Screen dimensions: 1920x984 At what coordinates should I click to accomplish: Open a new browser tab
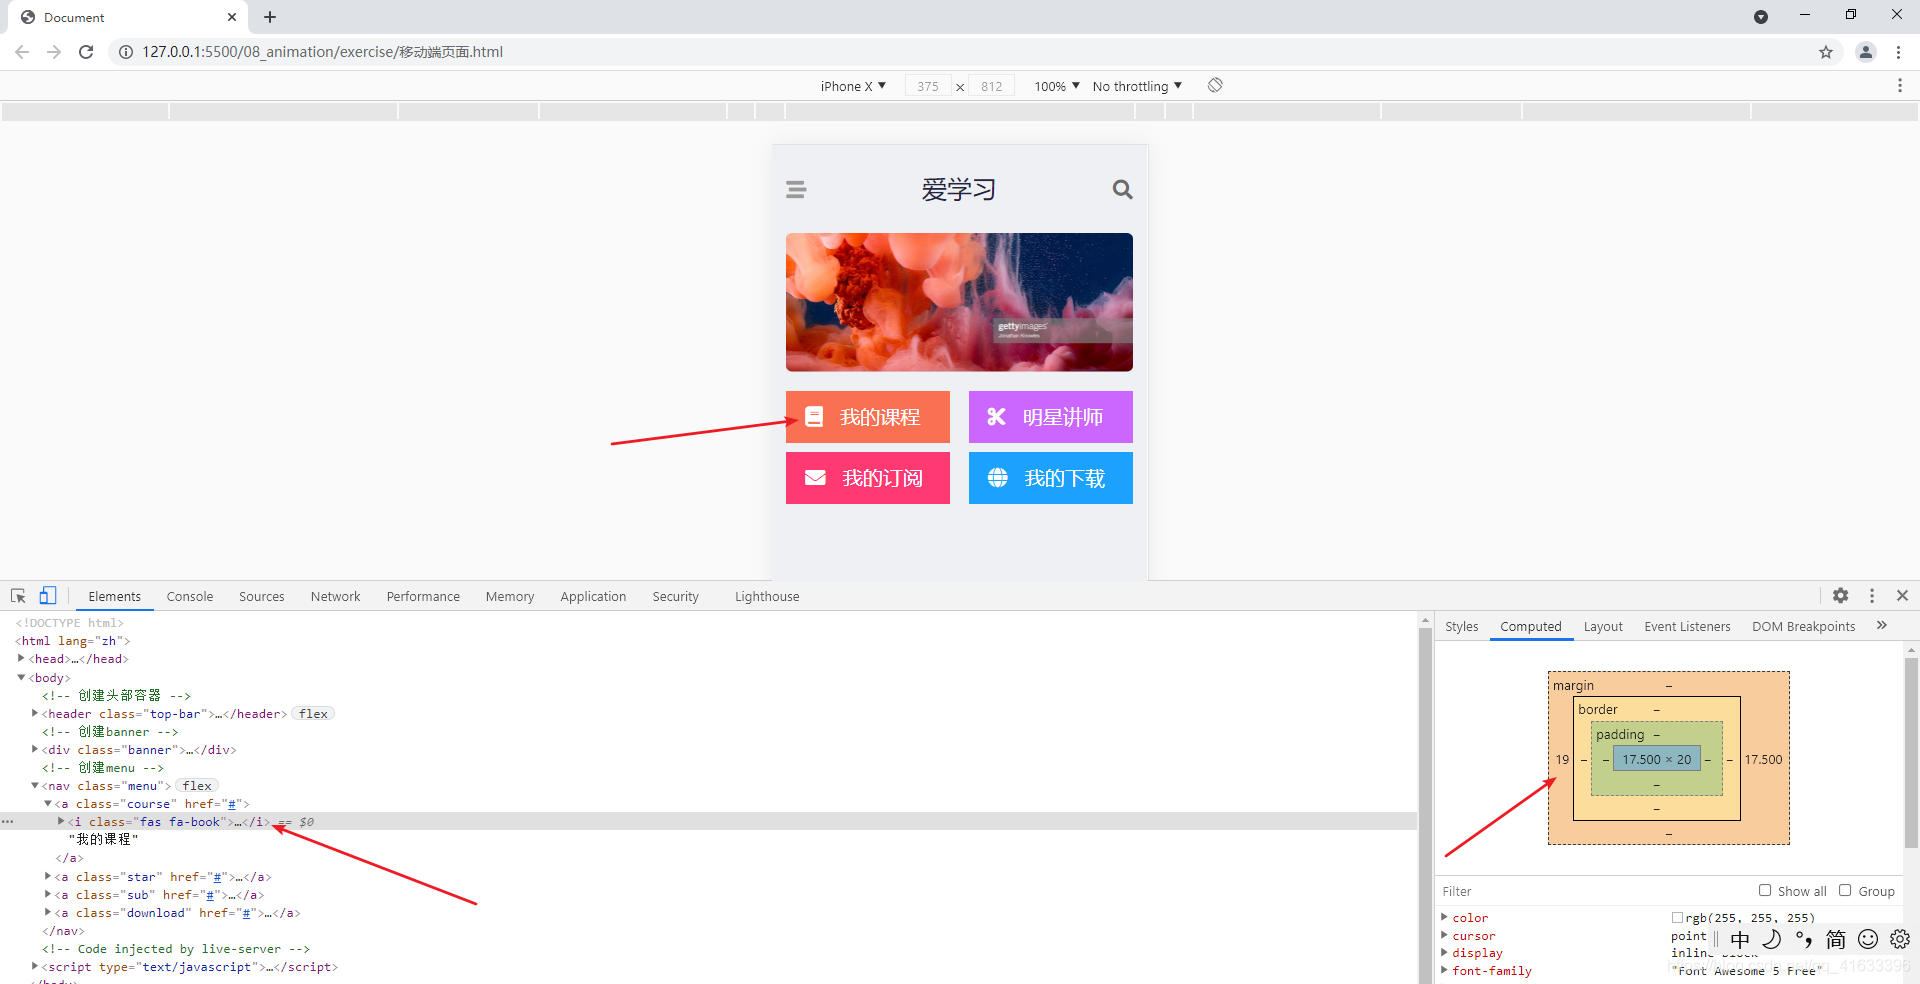coord(270,17)
